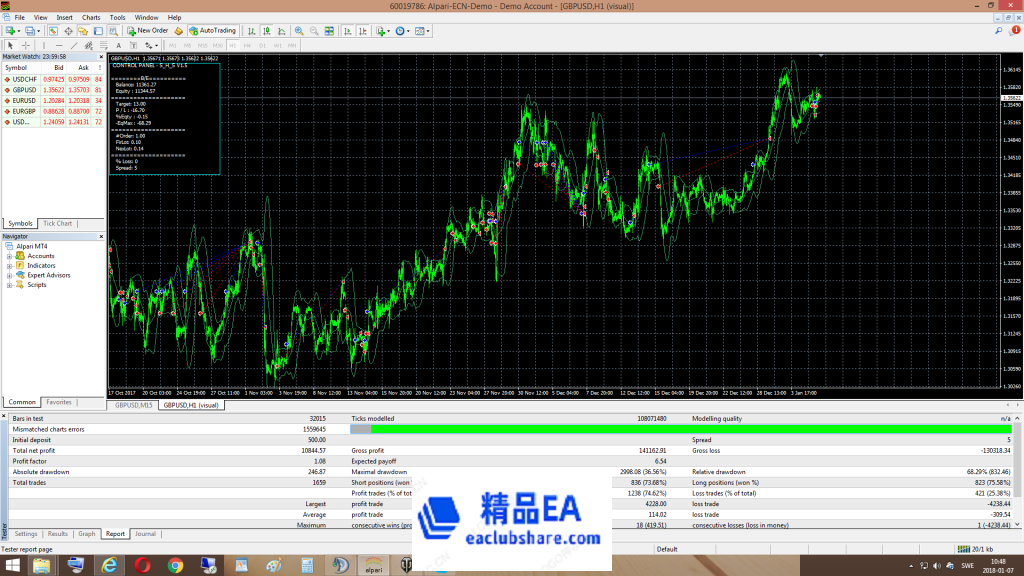Image resolution: width=1024 pixels, height=576 pixels.
Task: Expand the Indicators tree node
Action: tap(9, 265)
